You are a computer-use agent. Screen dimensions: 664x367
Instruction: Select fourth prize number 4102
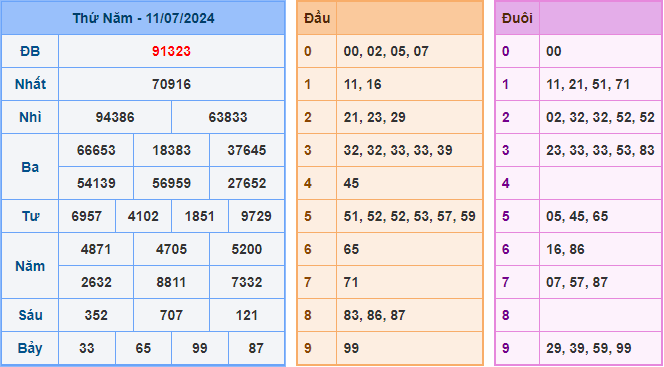coord(143,216)
